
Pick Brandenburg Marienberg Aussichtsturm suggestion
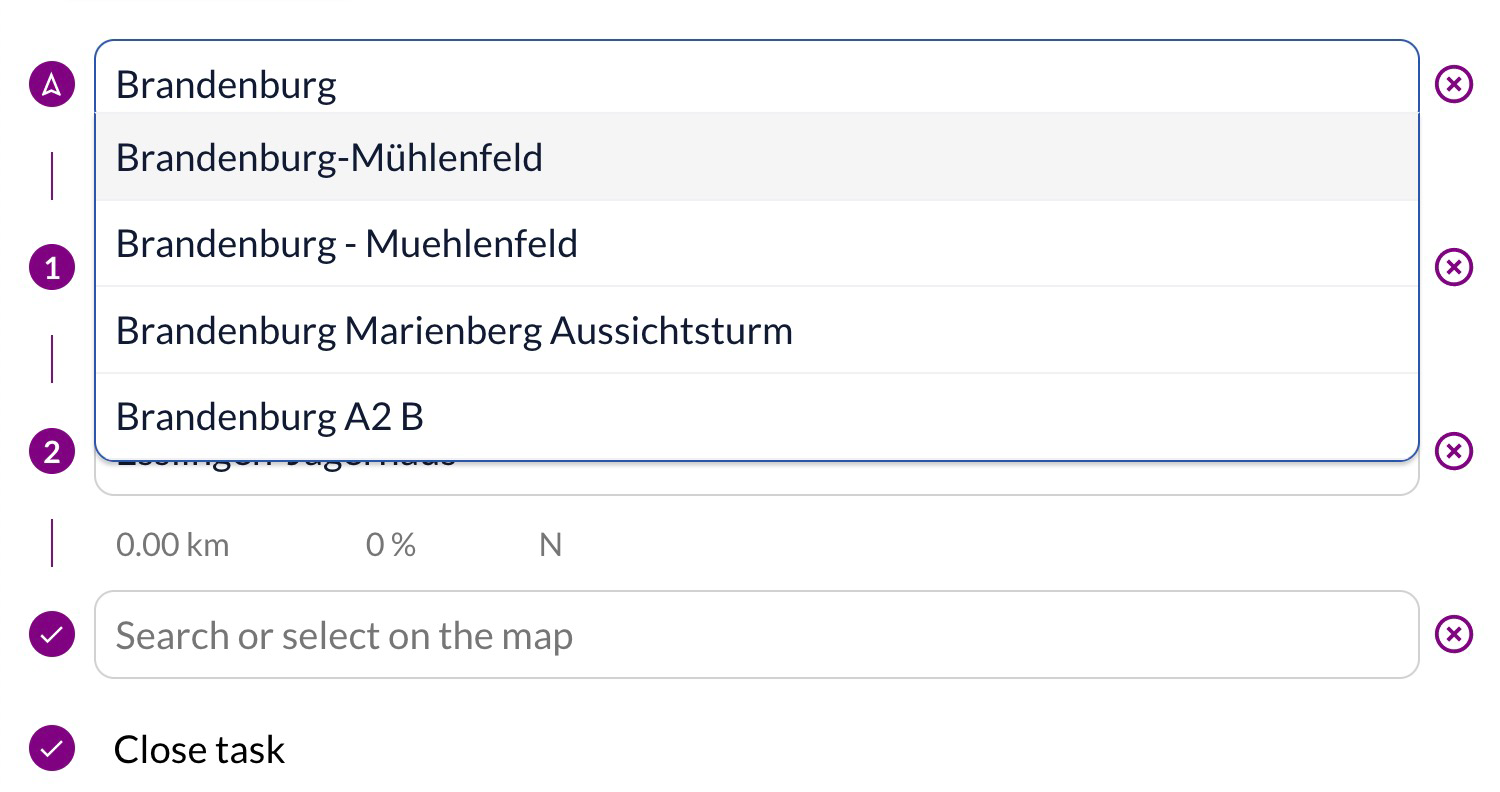757,330
